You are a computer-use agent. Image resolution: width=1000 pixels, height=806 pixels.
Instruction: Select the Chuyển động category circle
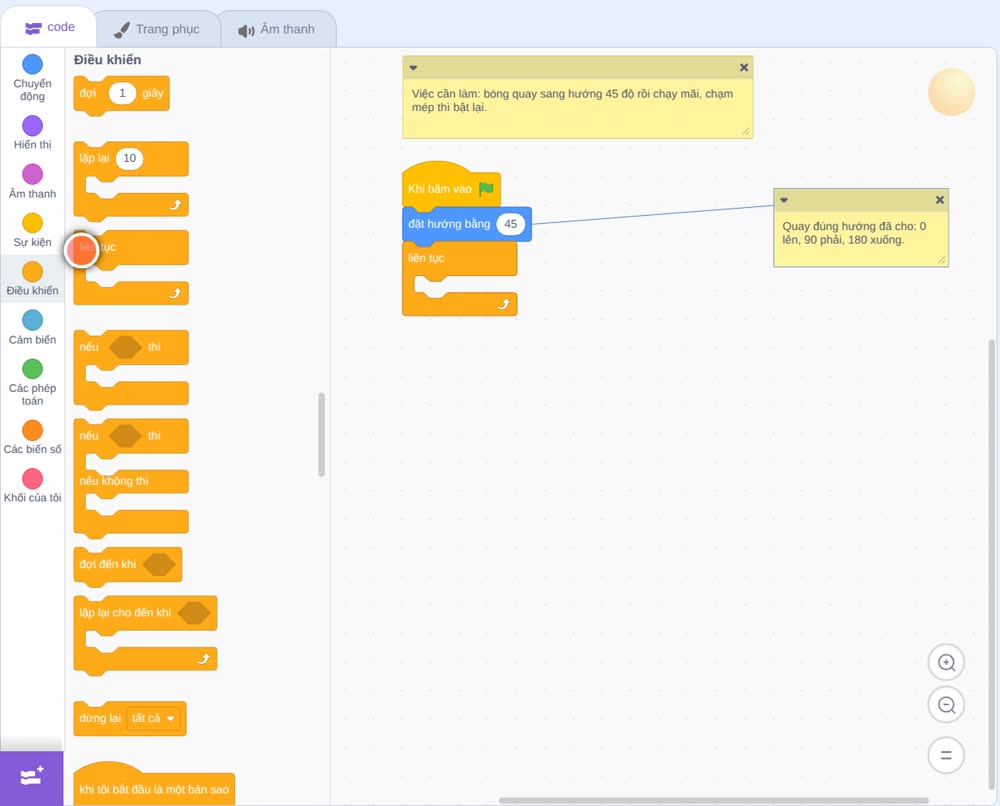(33, 64)
